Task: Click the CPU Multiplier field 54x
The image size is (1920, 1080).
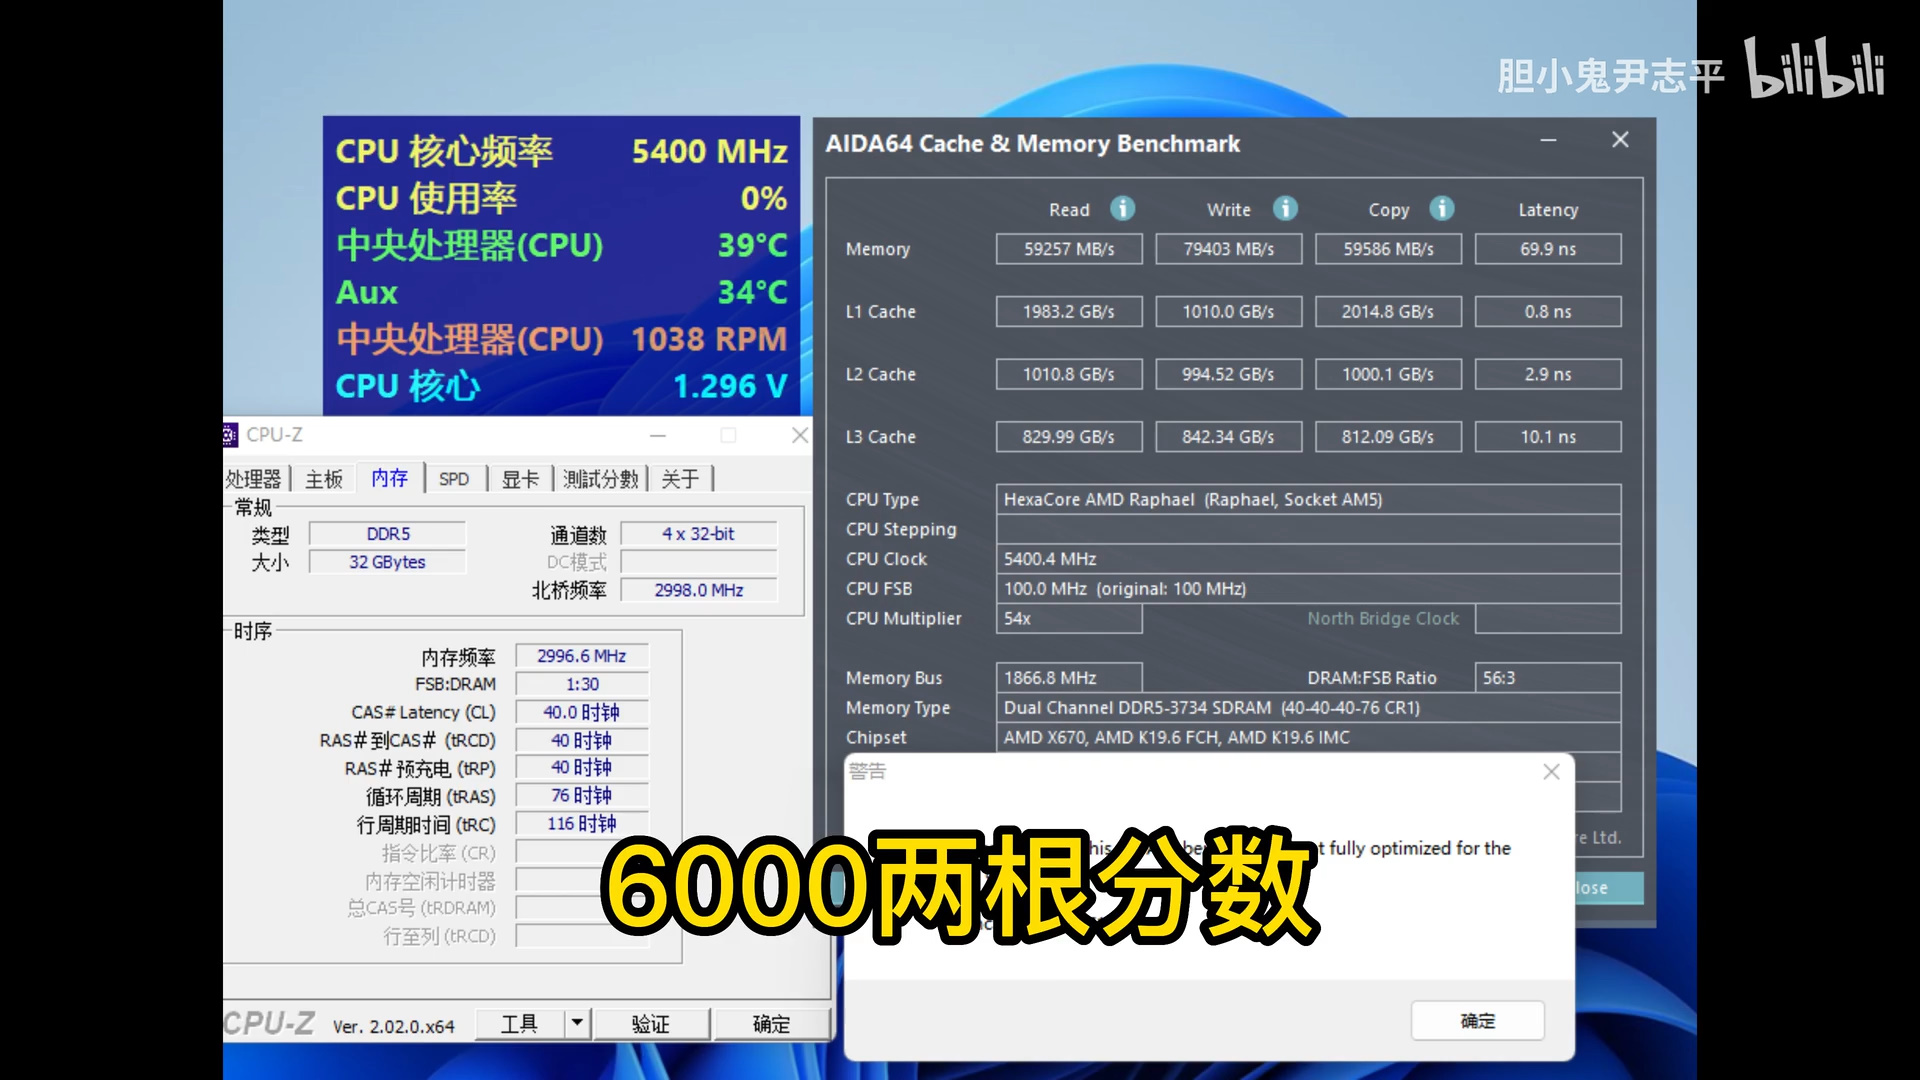Action: pyautogui.click(x=1069, y=618)
